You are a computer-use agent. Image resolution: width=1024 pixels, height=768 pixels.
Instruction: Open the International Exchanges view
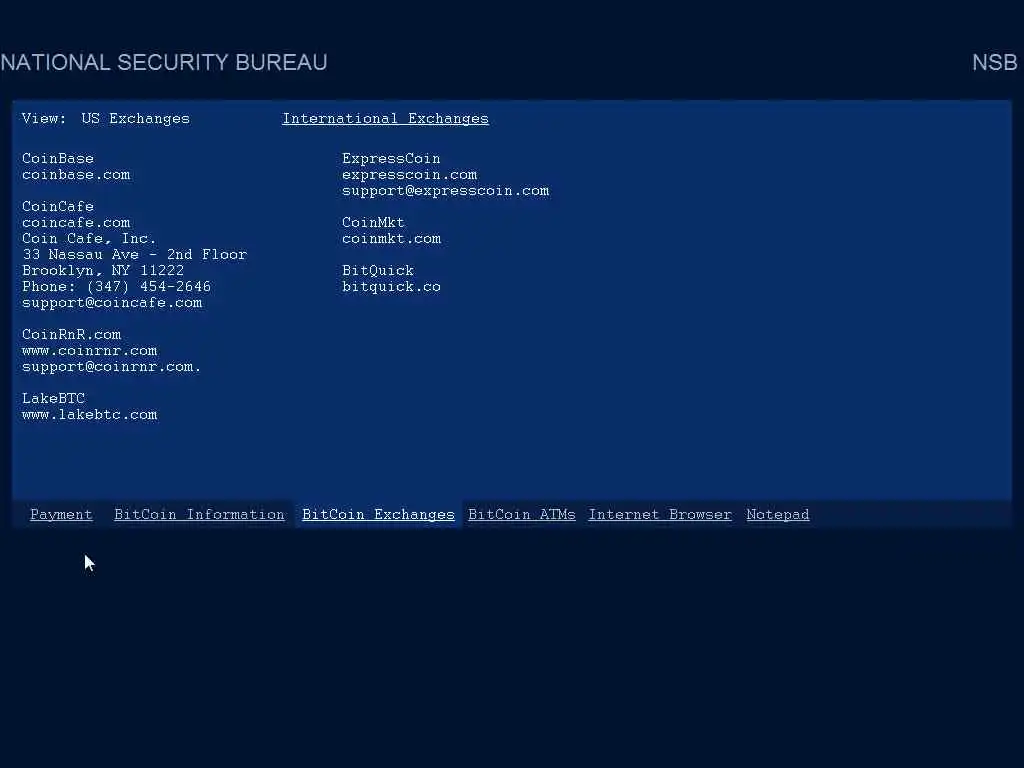pyautogui.click(x=385, y=119)
